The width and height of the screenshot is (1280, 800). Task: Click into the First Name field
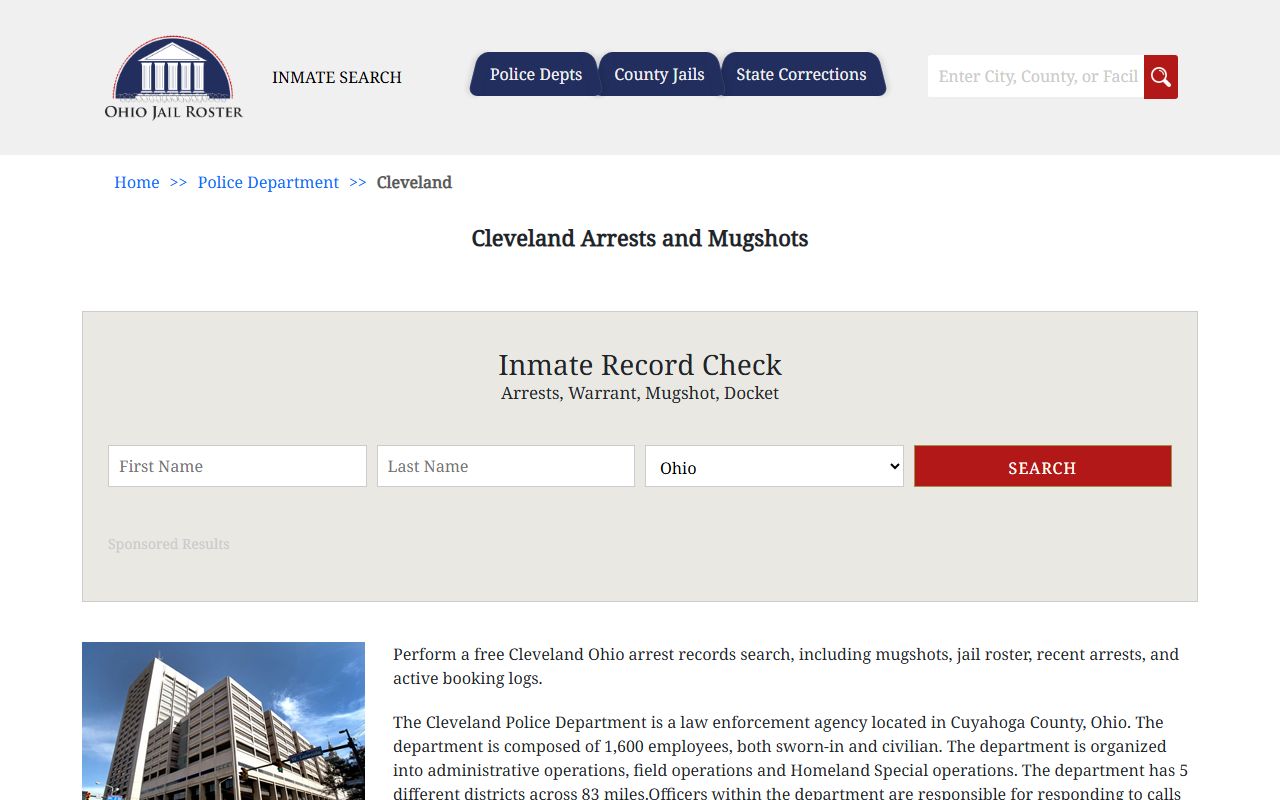click(237, 466)
